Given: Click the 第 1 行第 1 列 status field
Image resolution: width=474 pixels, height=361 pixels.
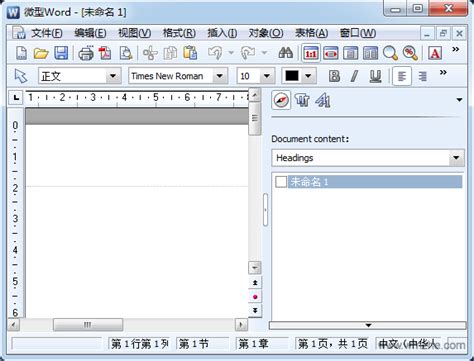Looking at the screenshot, I should [139, 344].
